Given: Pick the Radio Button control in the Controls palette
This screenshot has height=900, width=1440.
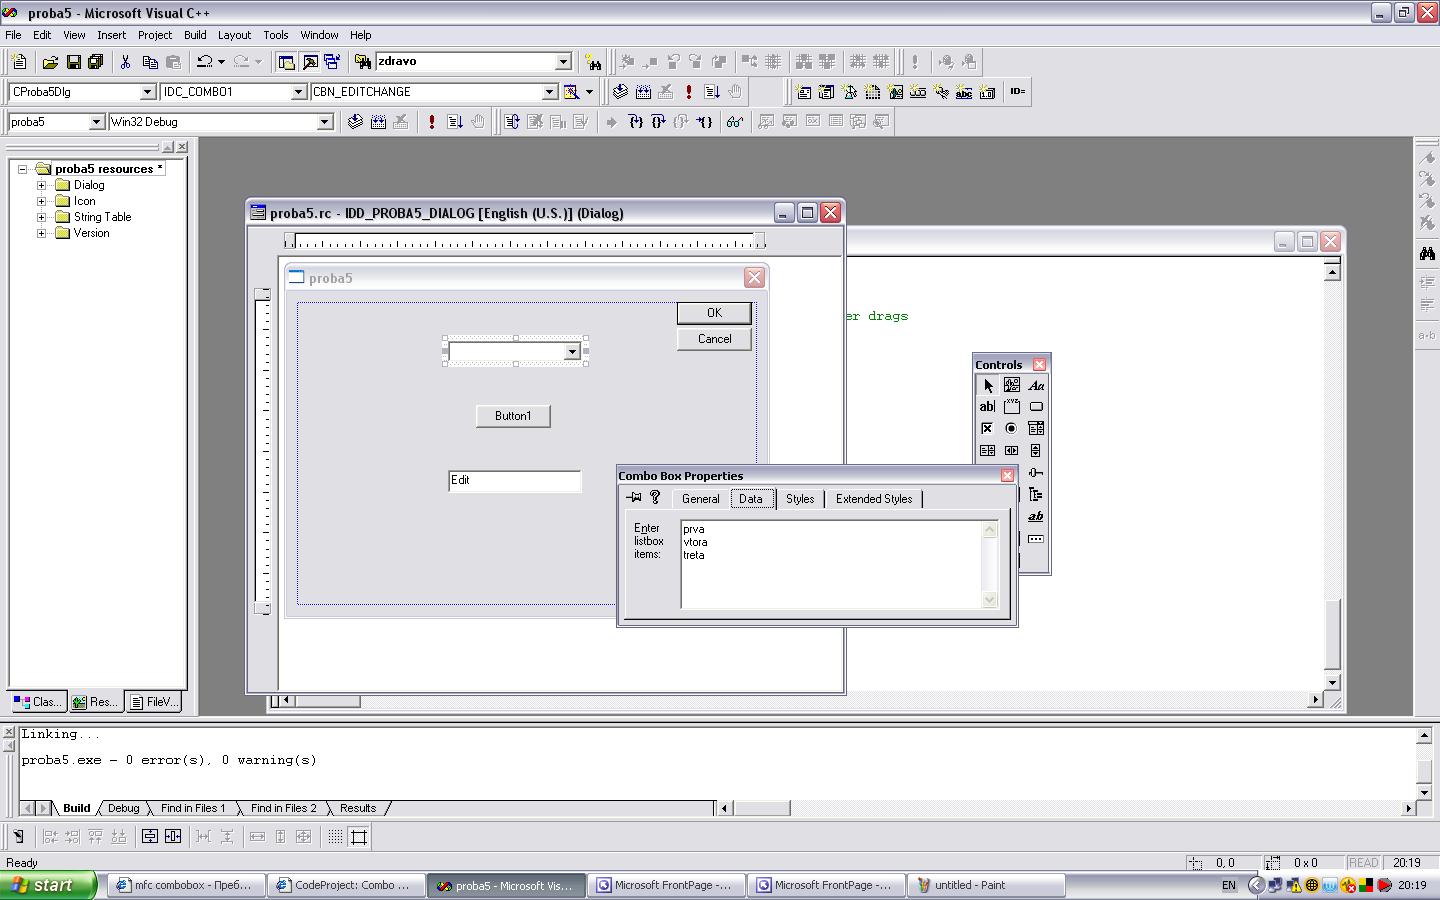Looking at the screenshot, I should coord(1012,428).
